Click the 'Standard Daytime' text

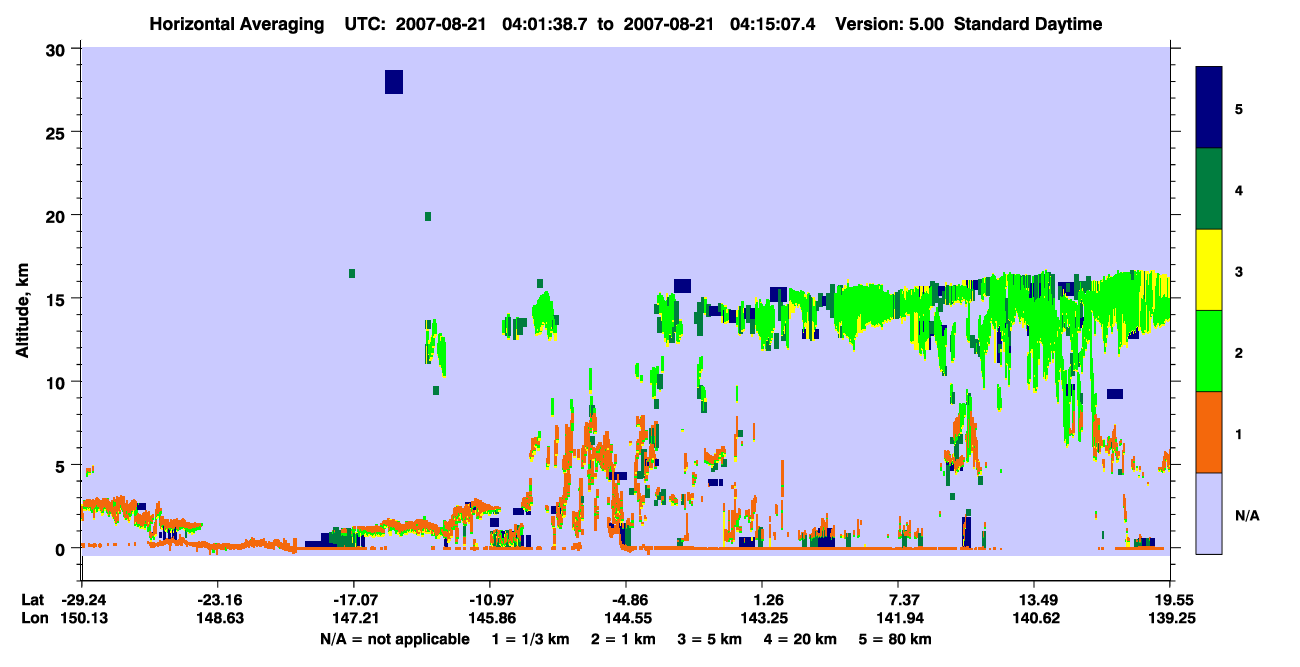coord(1028,24)
